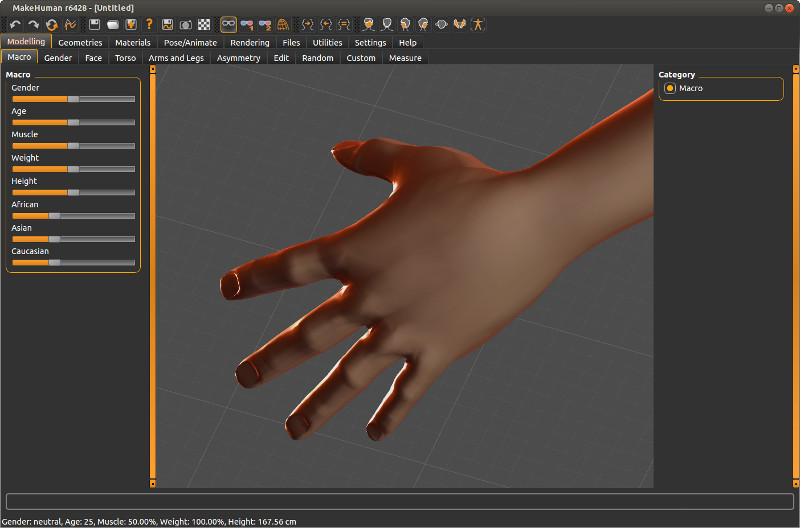Open the Materials tab

(133, 43)
